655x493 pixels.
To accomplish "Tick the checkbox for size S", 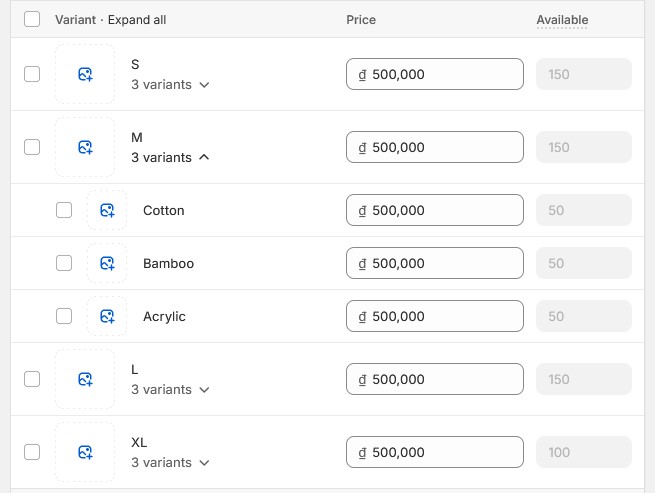I will coord(32,74).
